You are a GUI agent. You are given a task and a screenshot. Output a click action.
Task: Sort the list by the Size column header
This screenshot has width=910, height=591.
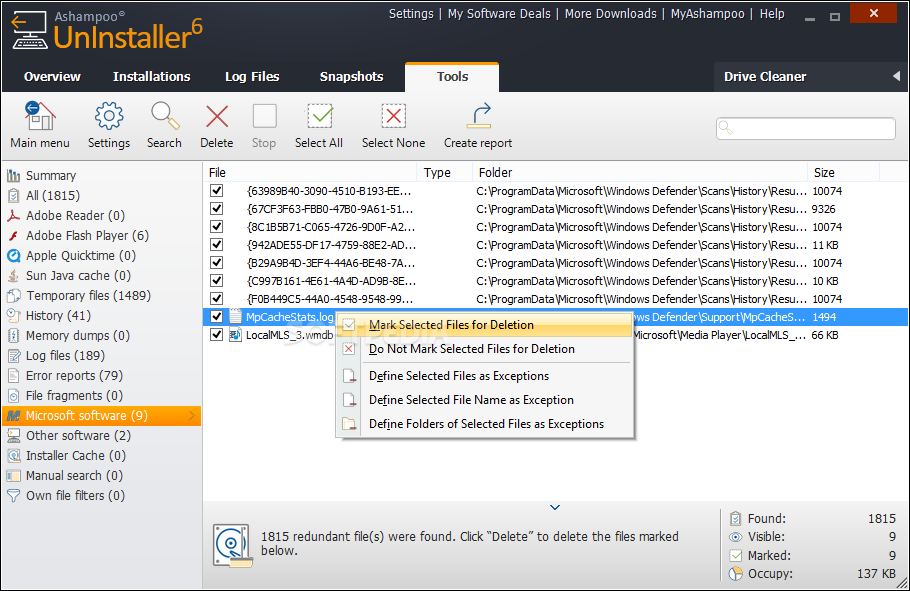pos(843,172)
